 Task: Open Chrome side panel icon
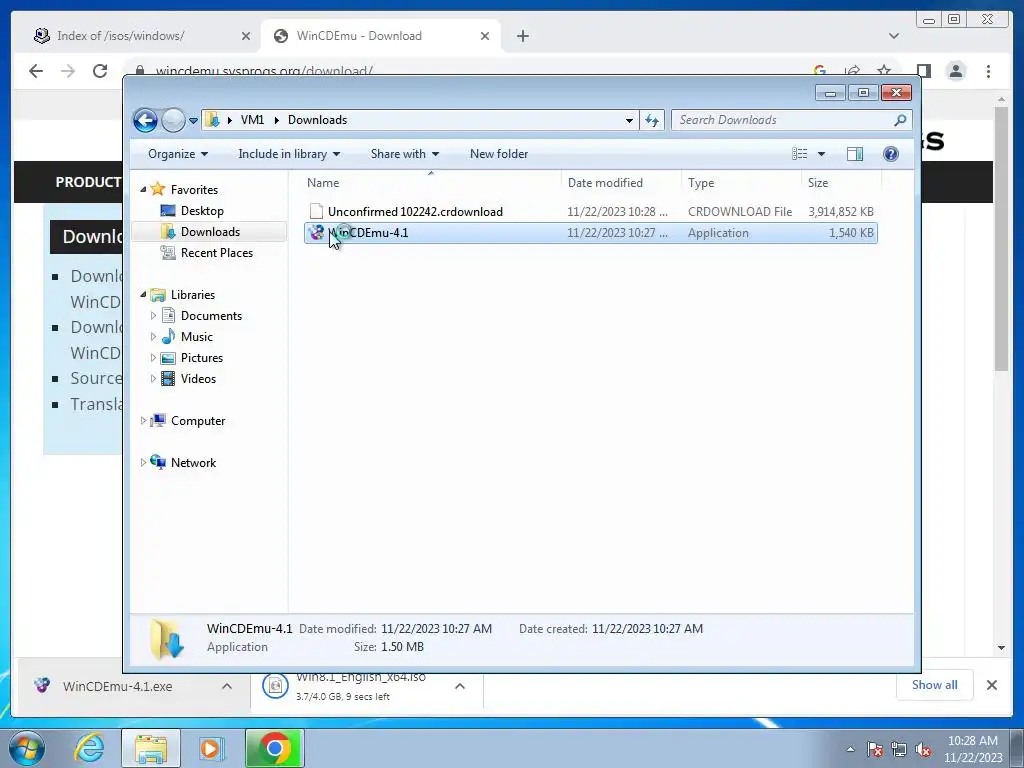point(923,71)
